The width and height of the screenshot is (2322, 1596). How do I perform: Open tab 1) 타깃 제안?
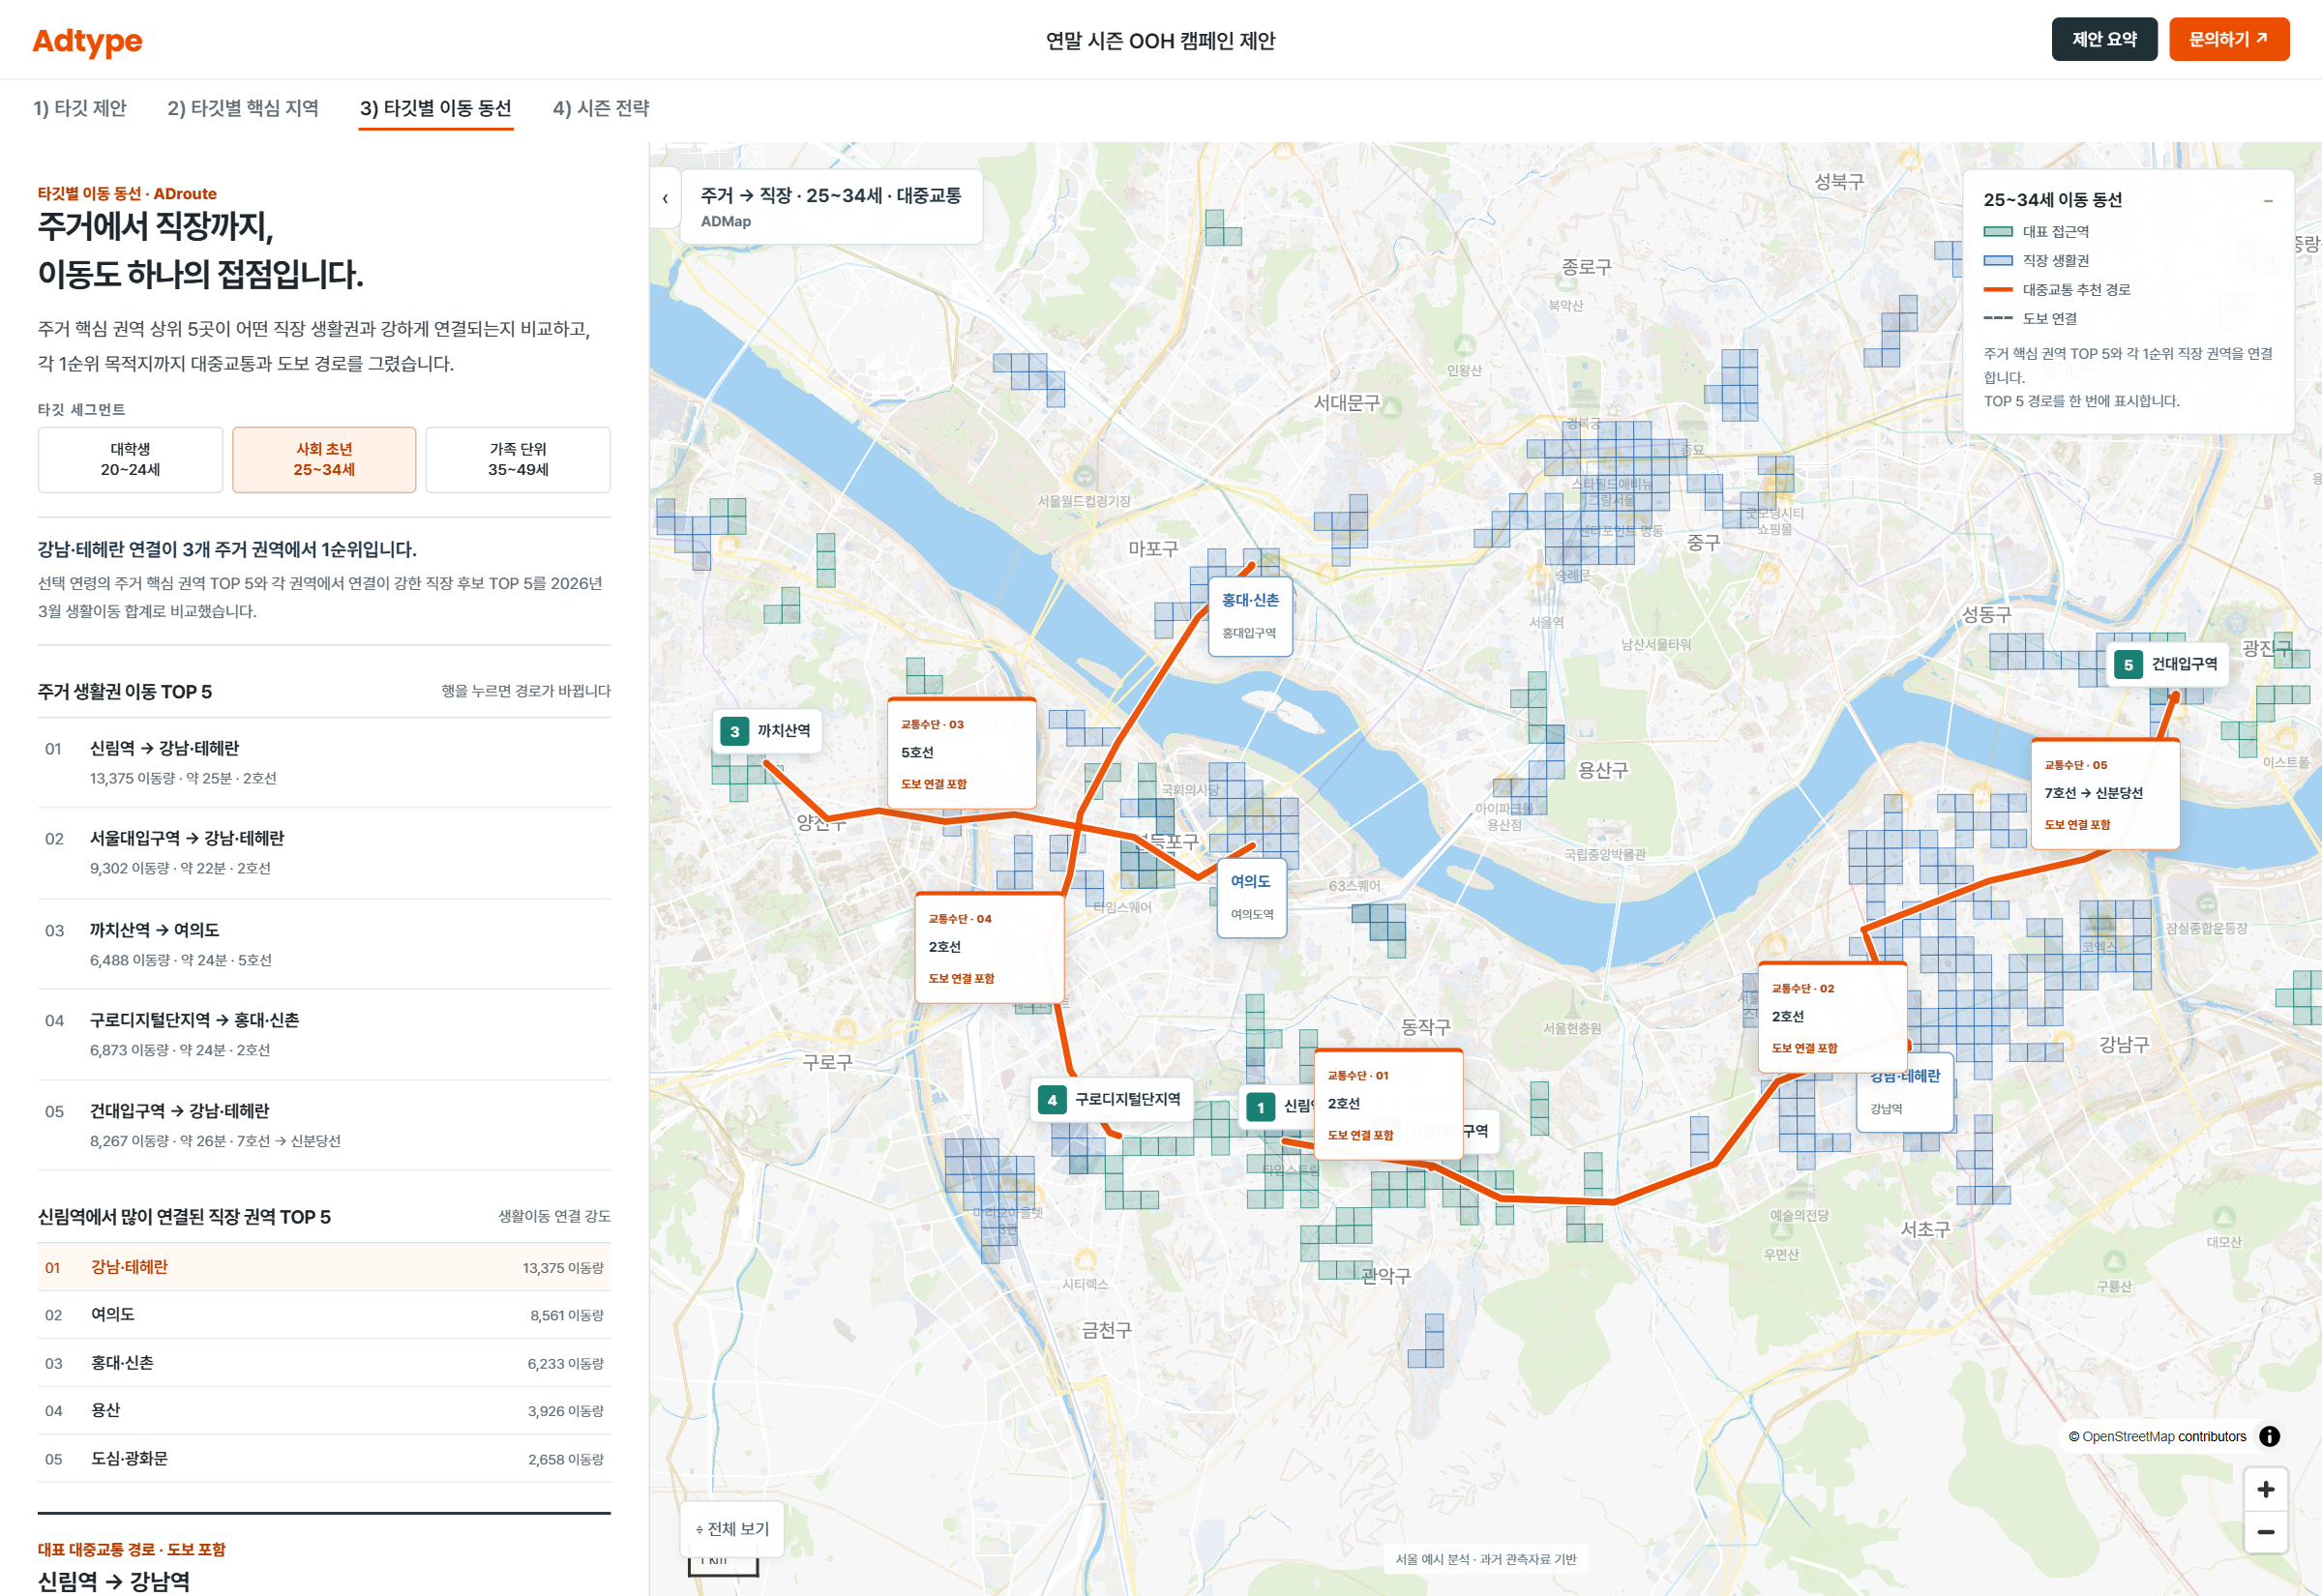tap(80, 108)
